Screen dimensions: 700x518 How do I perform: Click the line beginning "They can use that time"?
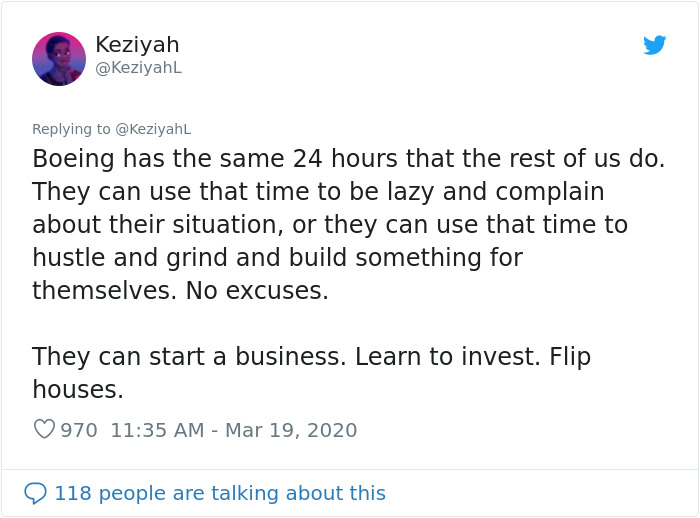(x=318, y=192)
